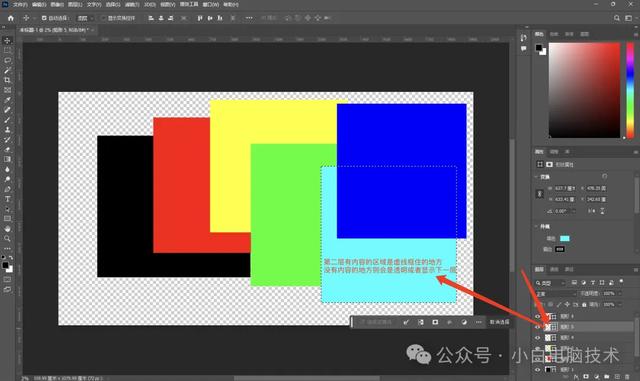Toggle the Auto-Select checkbox
This screenshot has width=640, height=381.
click(x=44, y=18)
